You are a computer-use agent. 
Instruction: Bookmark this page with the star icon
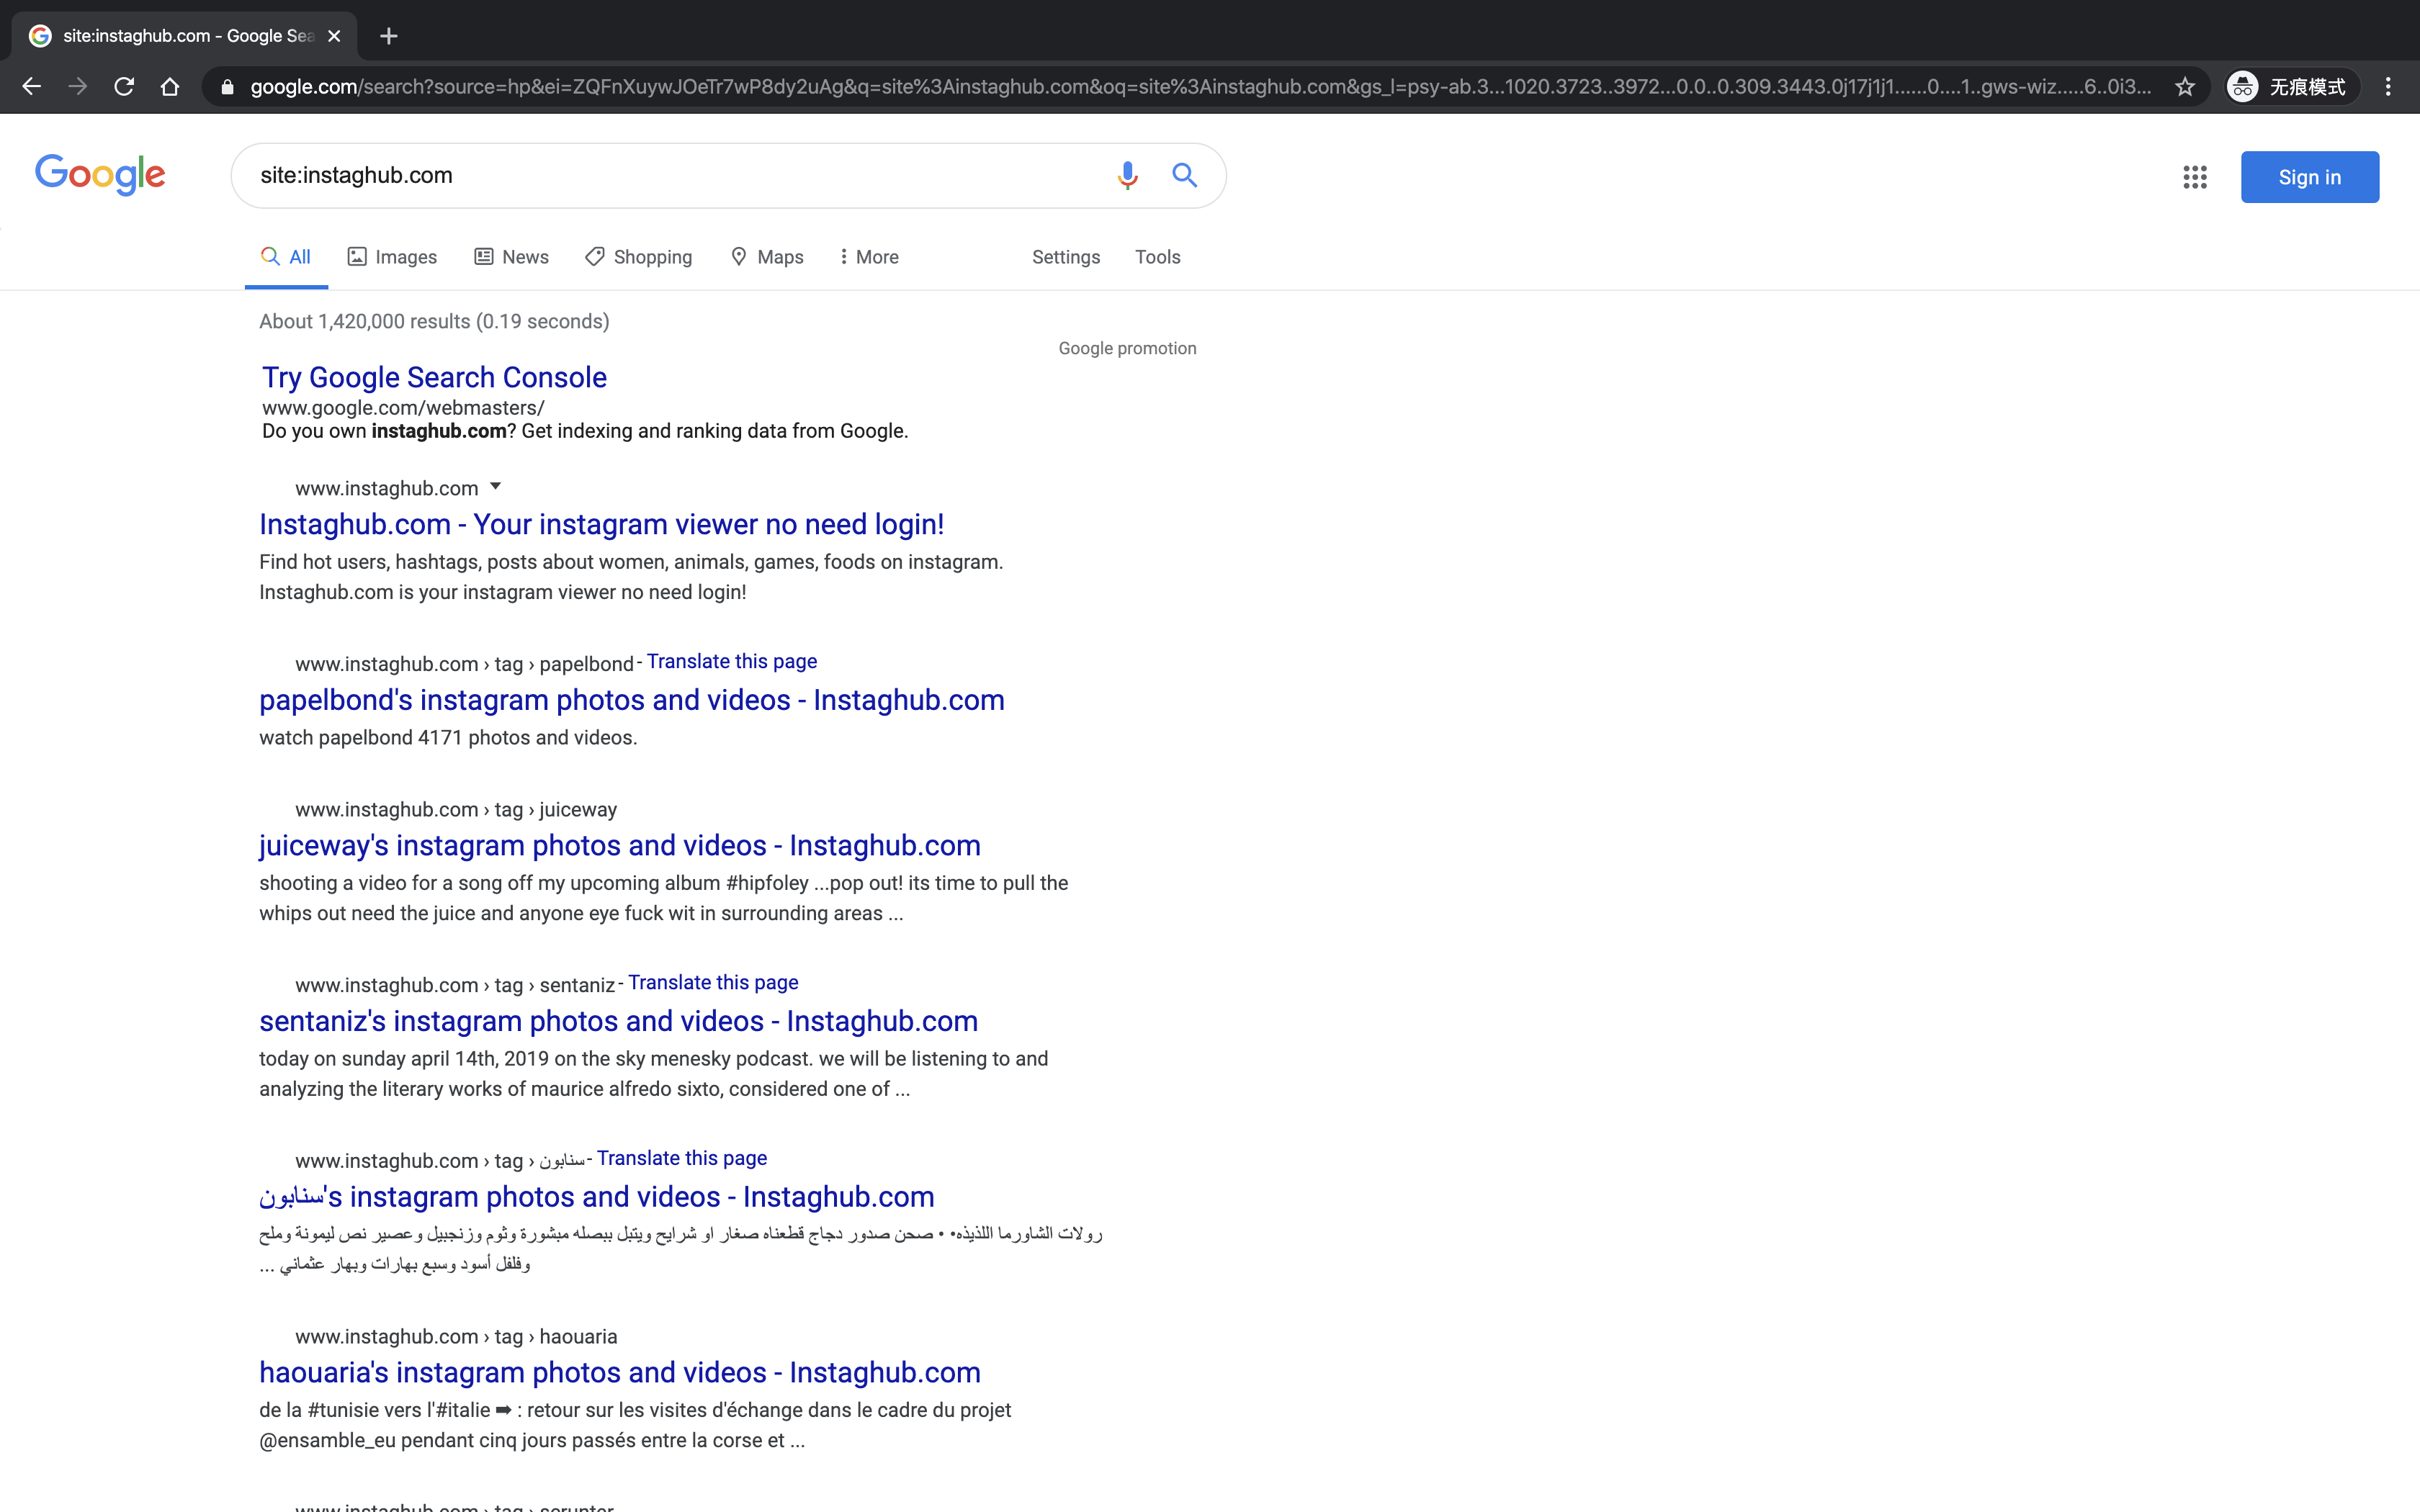tap(2185, 87)
